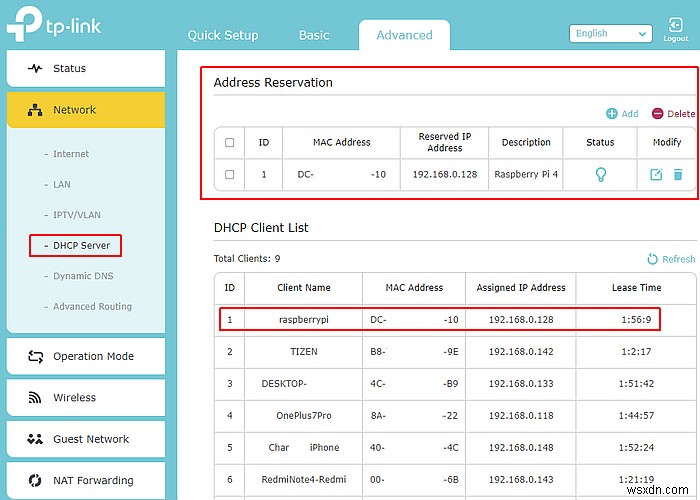Click assigned IP 192.168.0.143
Image resolution: width=700 pixels, height=500 pixels.
tap(521, 479)
